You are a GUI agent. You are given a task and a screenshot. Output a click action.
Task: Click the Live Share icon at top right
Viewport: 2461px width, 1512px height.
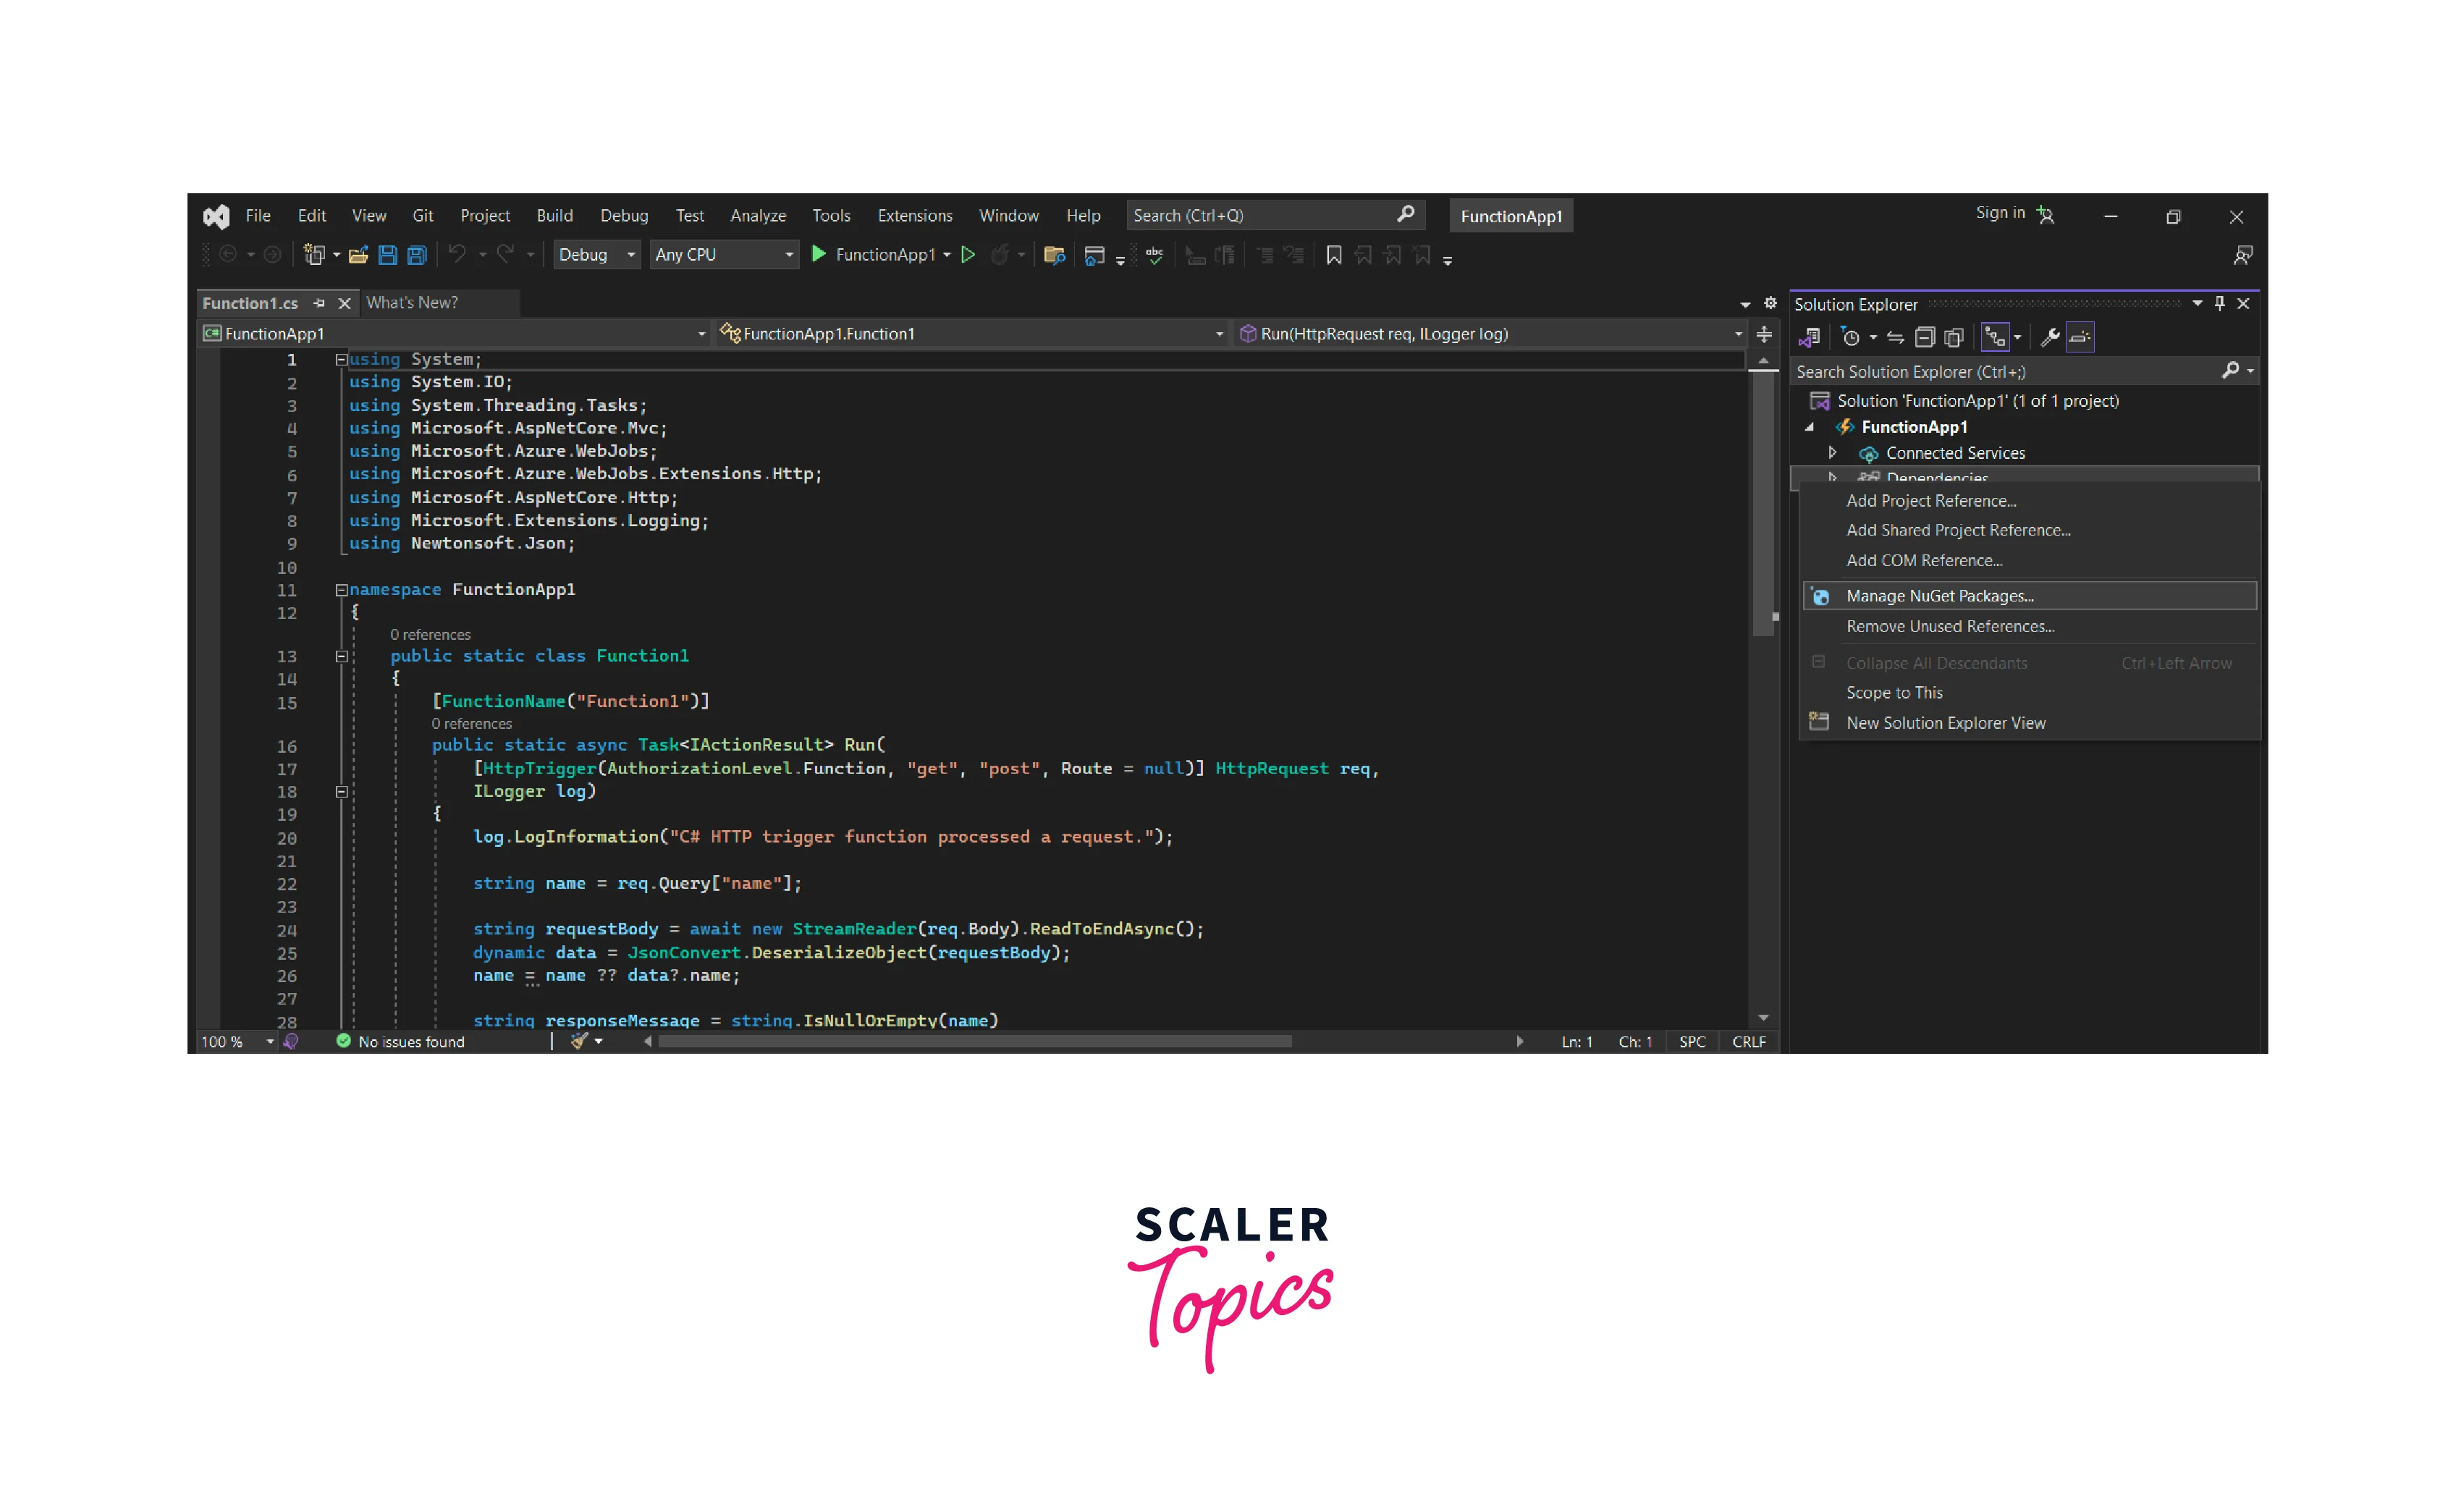point(2242,256)
